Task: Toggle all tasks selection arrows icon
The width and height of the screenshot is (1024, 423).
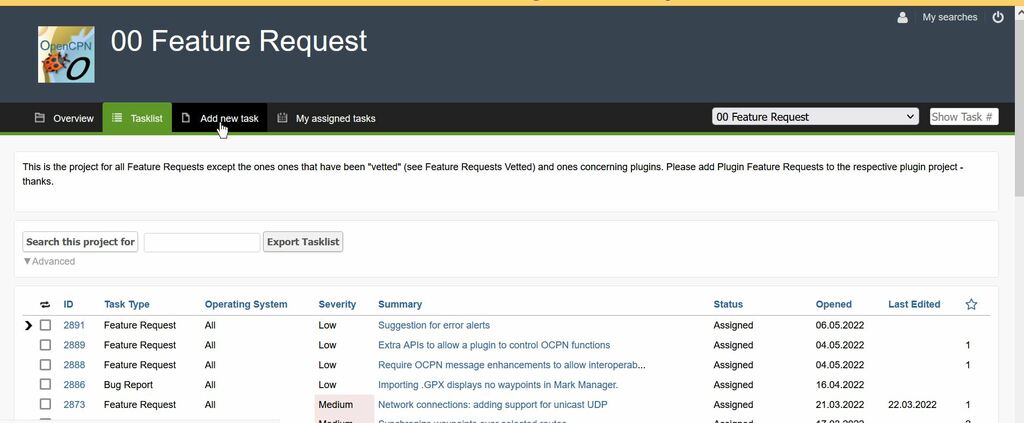Action: click(45, 304)
